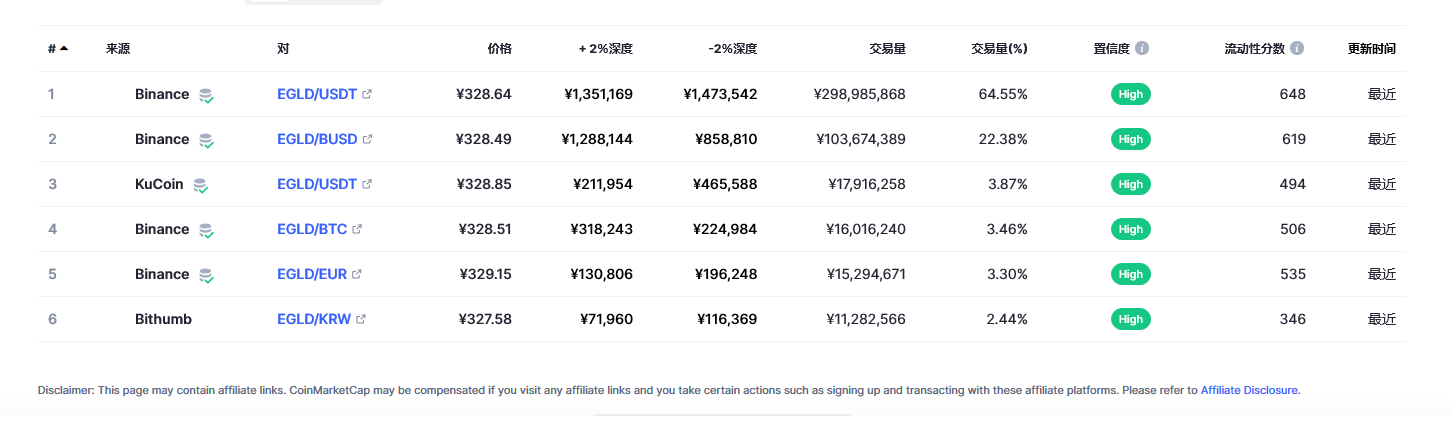
Task: Open external link icon next to EGLD/BUSD
Action: point(367,139)
